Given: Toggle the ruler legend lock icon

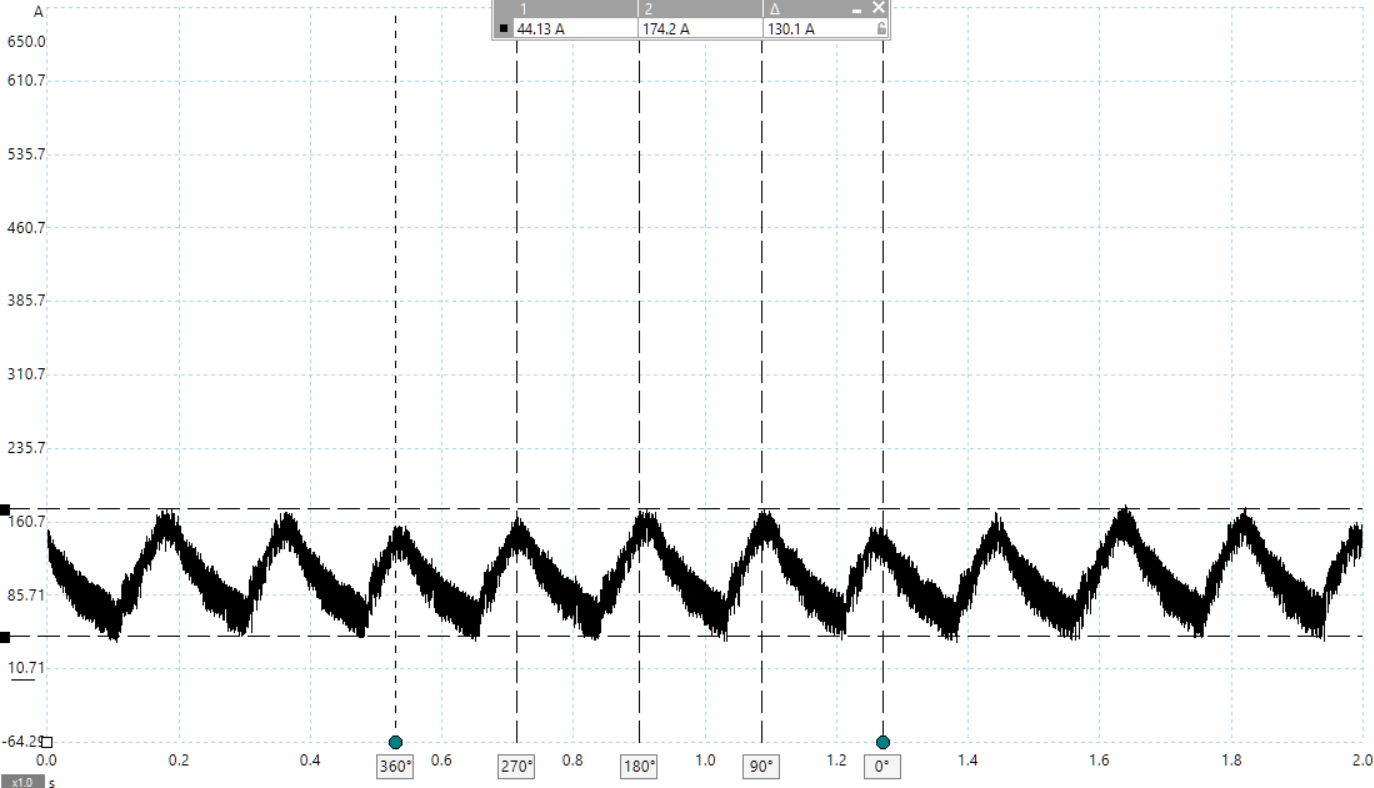Looking at the screenshot, I should click(880, 29).
